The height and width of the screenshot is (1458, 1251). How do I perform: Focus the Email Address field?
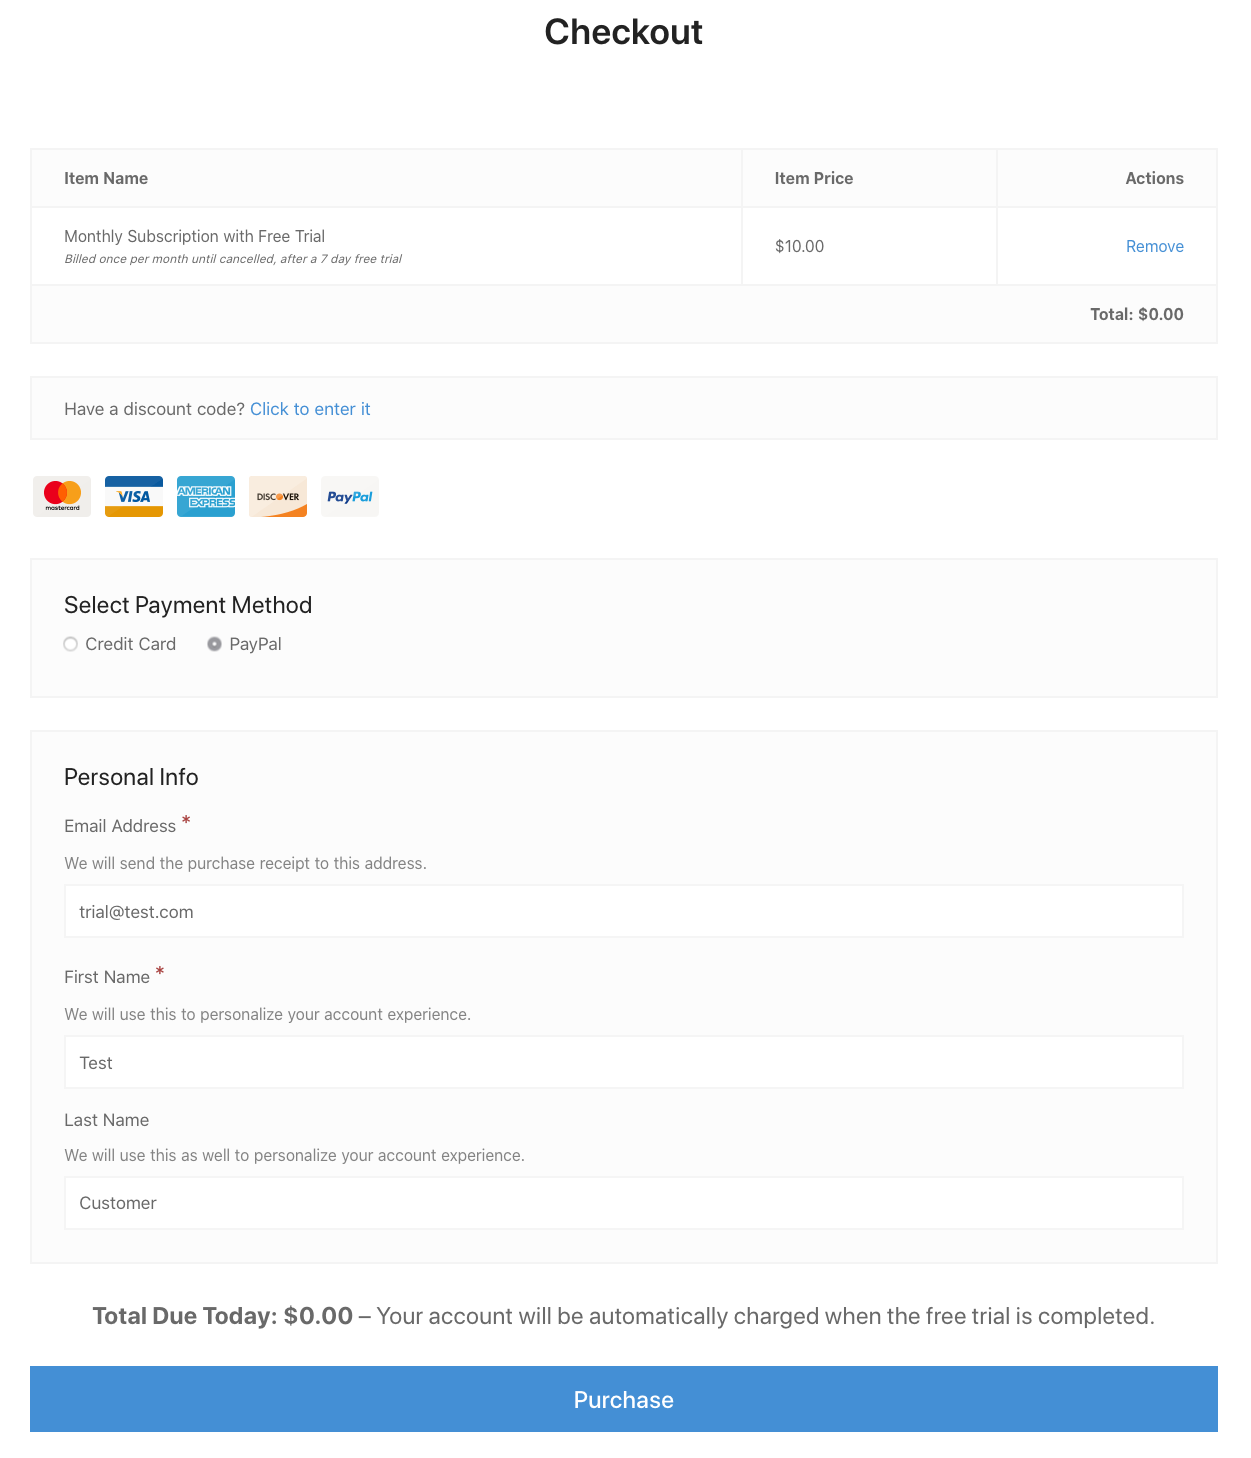(623, 911)
